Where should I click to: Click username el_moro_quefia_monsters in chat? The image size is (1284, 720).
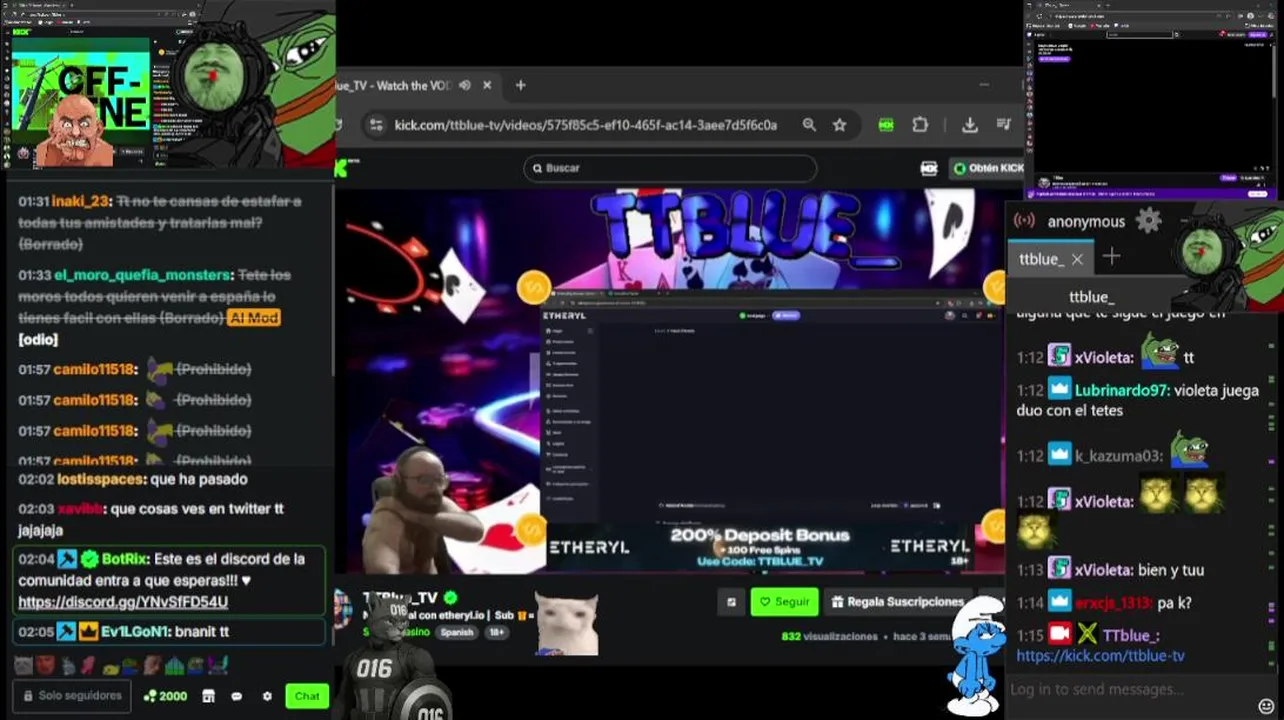click(143, 275)
